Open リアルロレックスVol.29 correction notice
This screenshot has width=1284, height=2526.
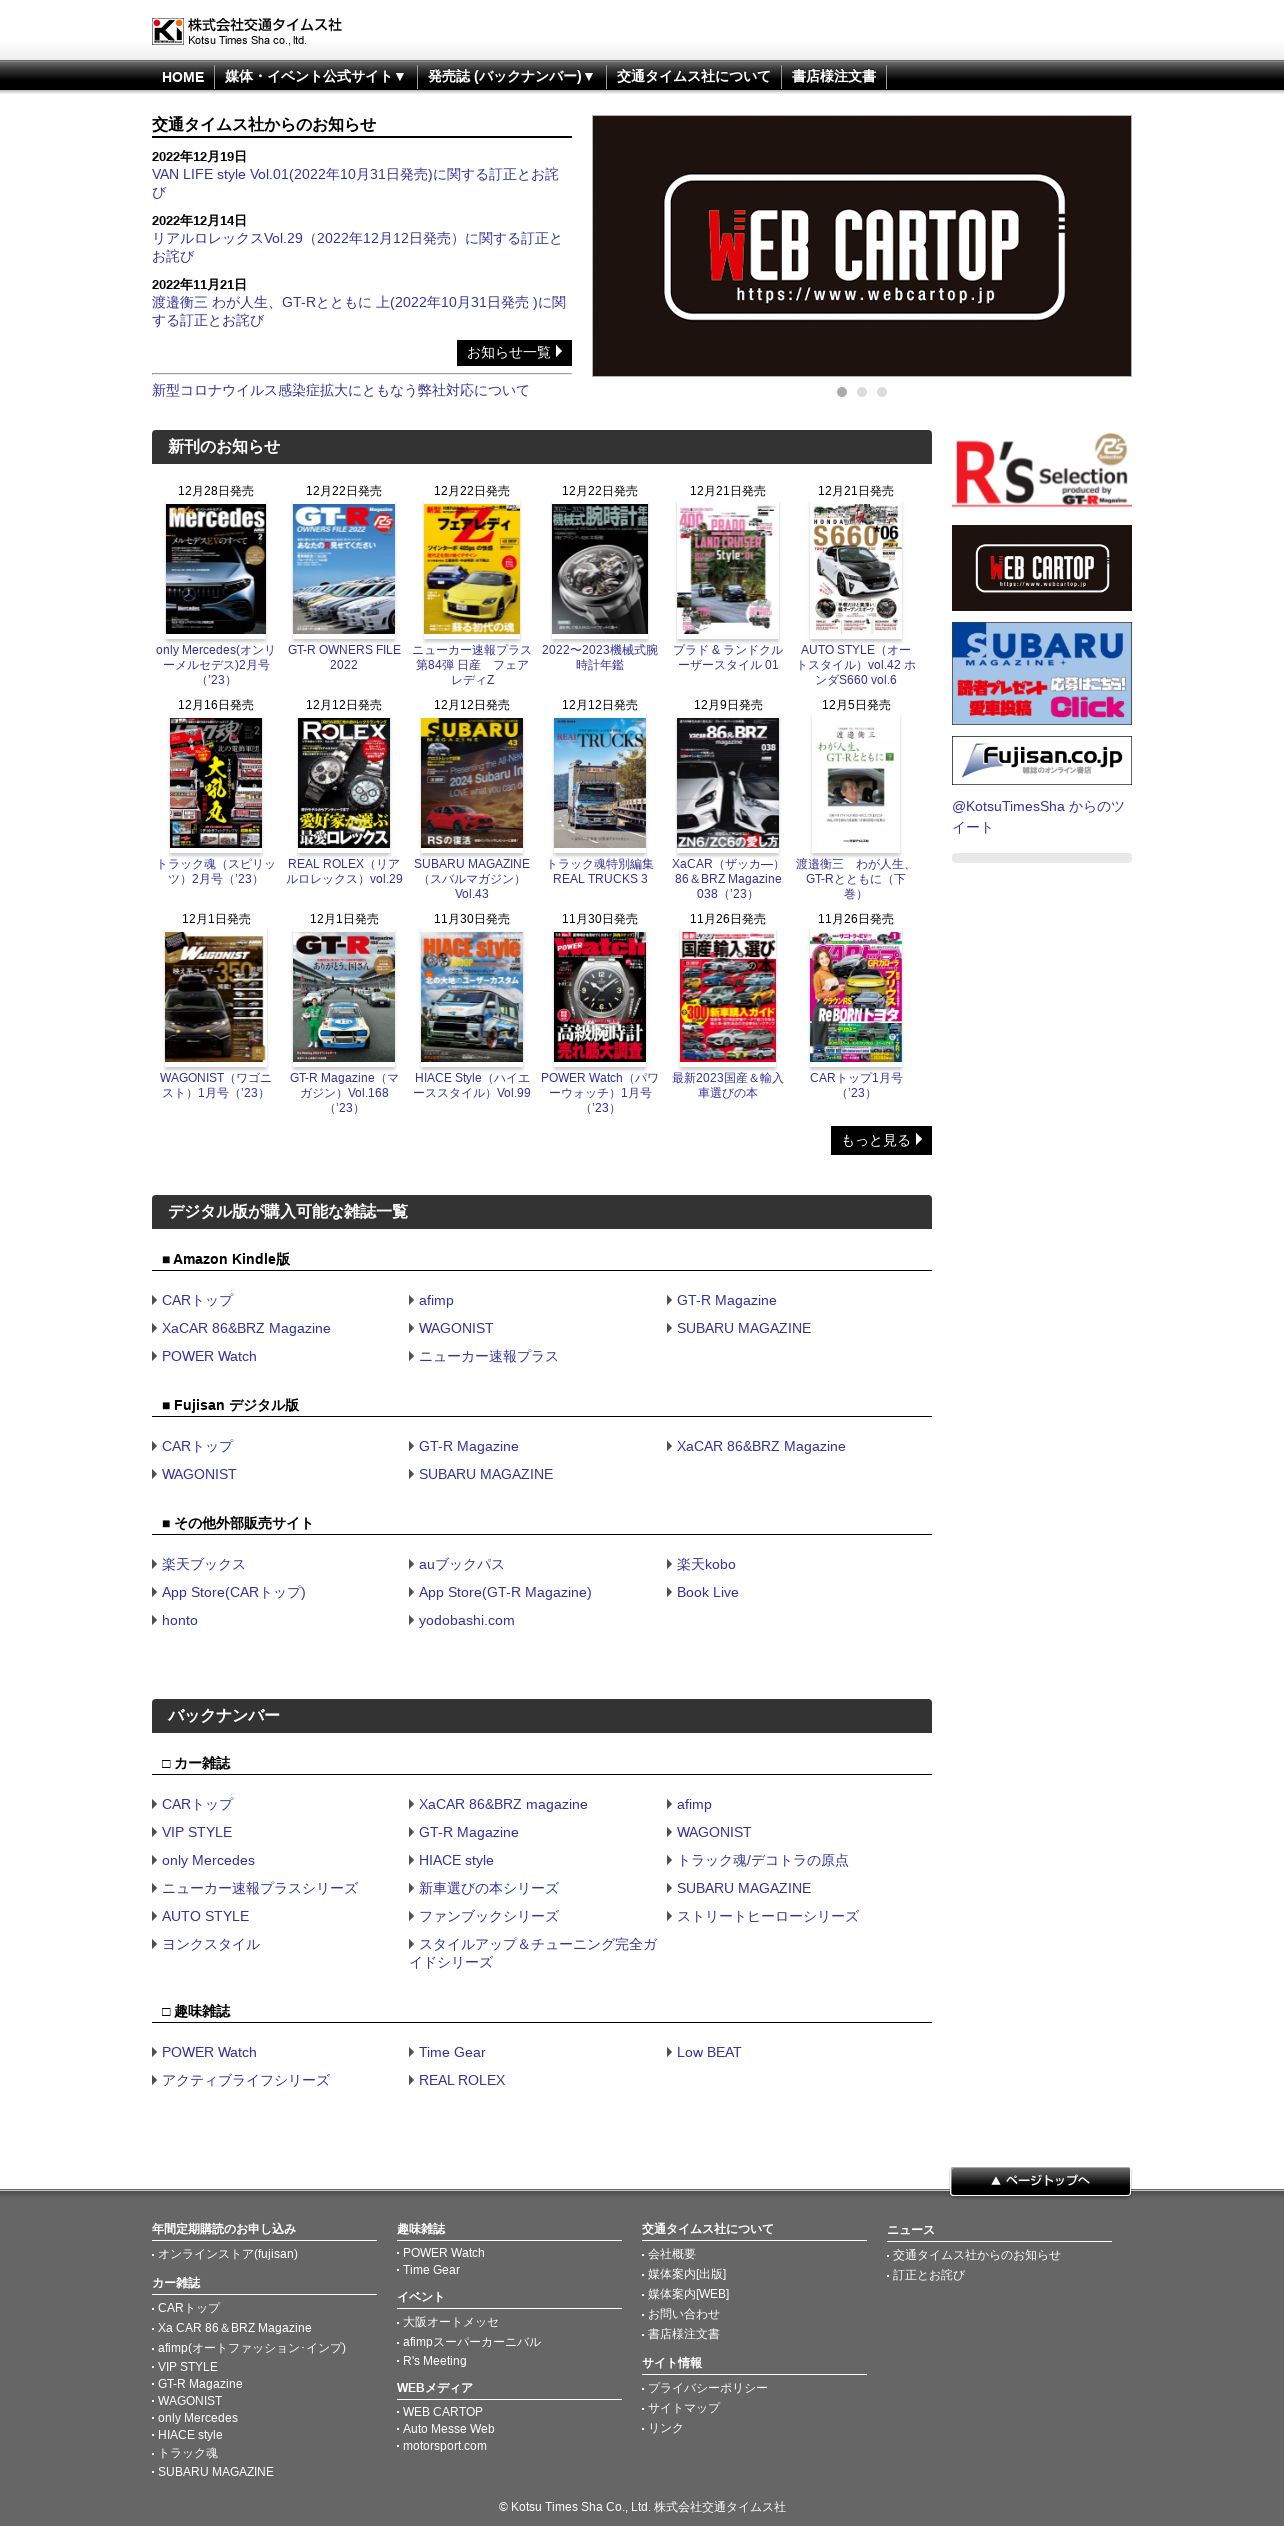click(x=357, y=247)
